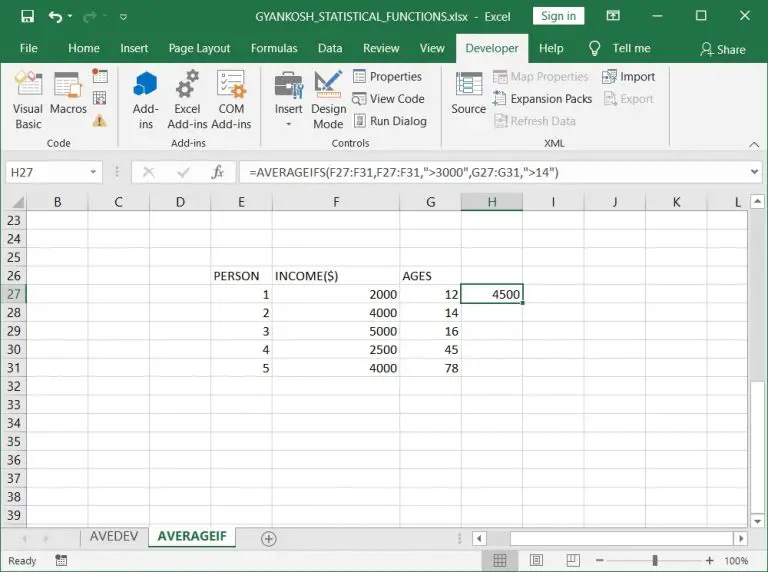Click View Code

tap(388, 99)
